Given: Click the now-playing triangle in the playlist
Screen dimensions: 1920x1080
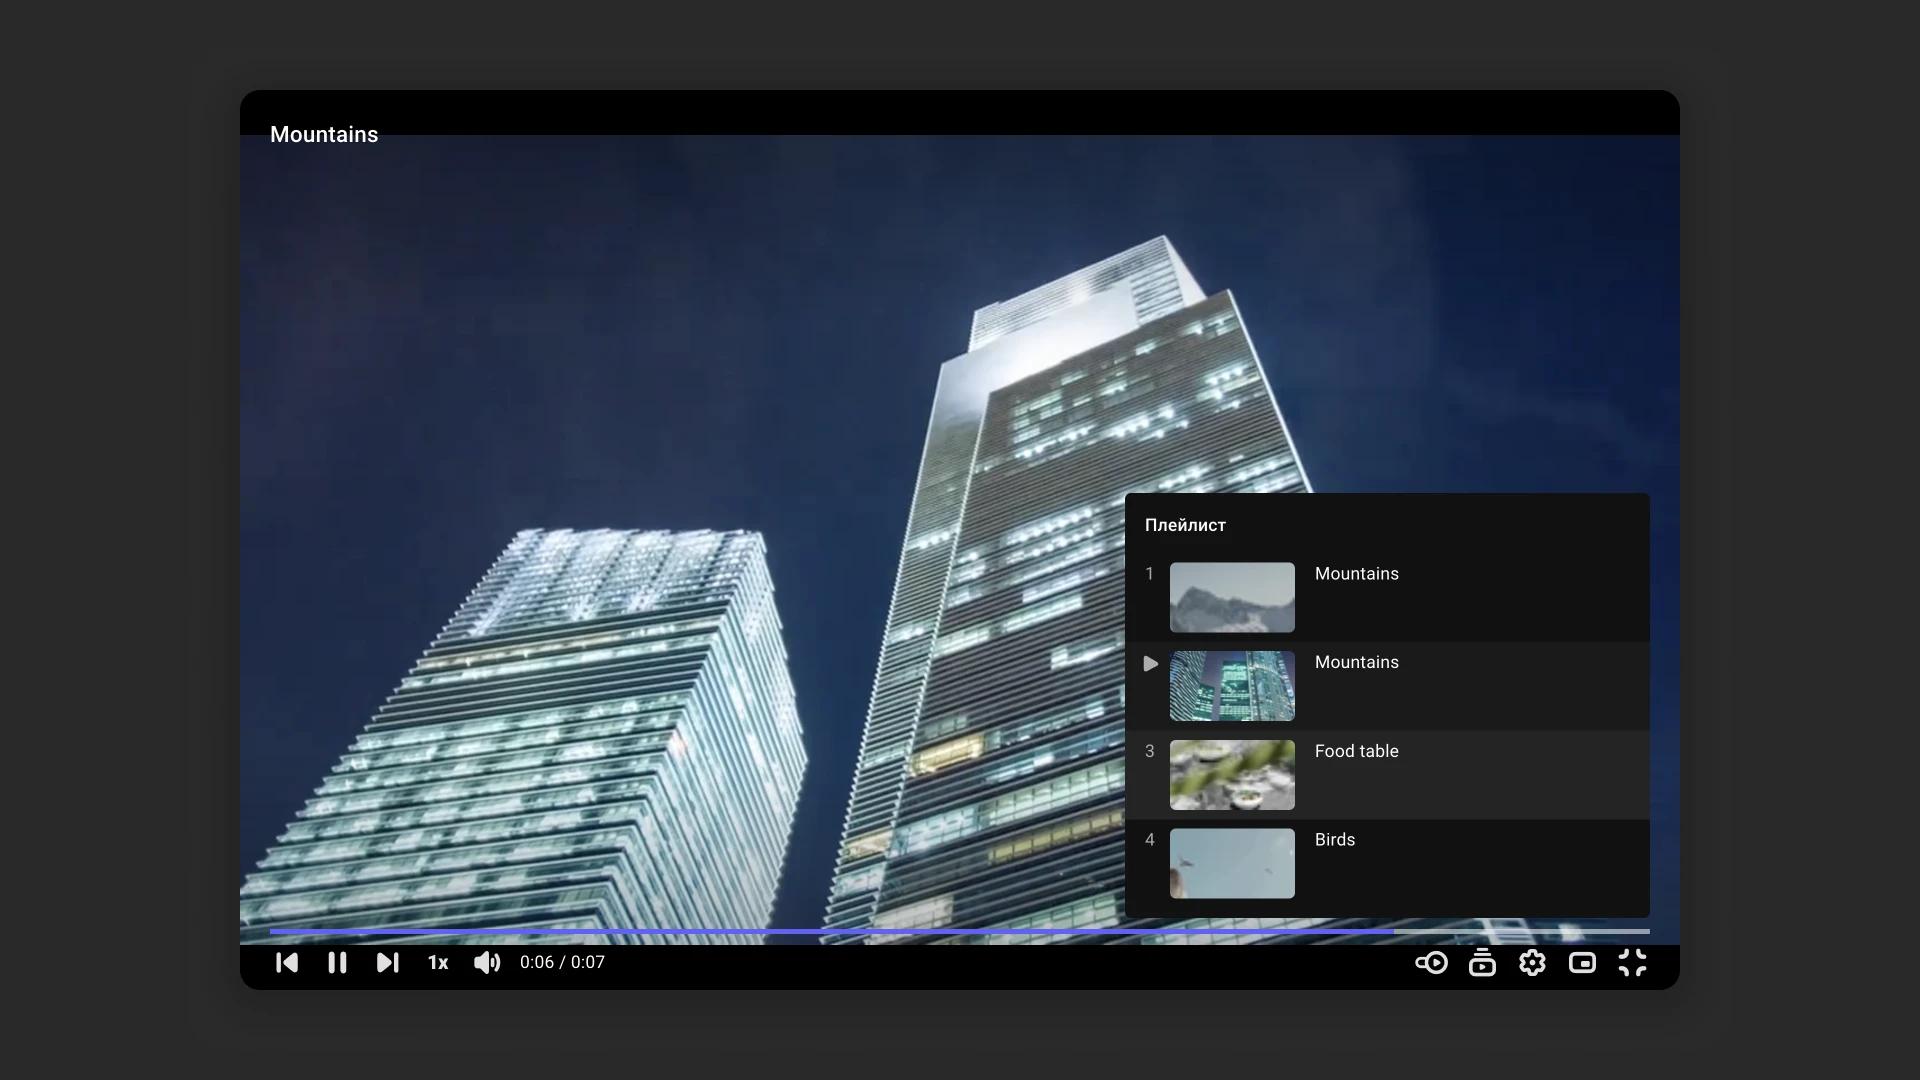Looking at the screenshot, I should point(1150,664).
